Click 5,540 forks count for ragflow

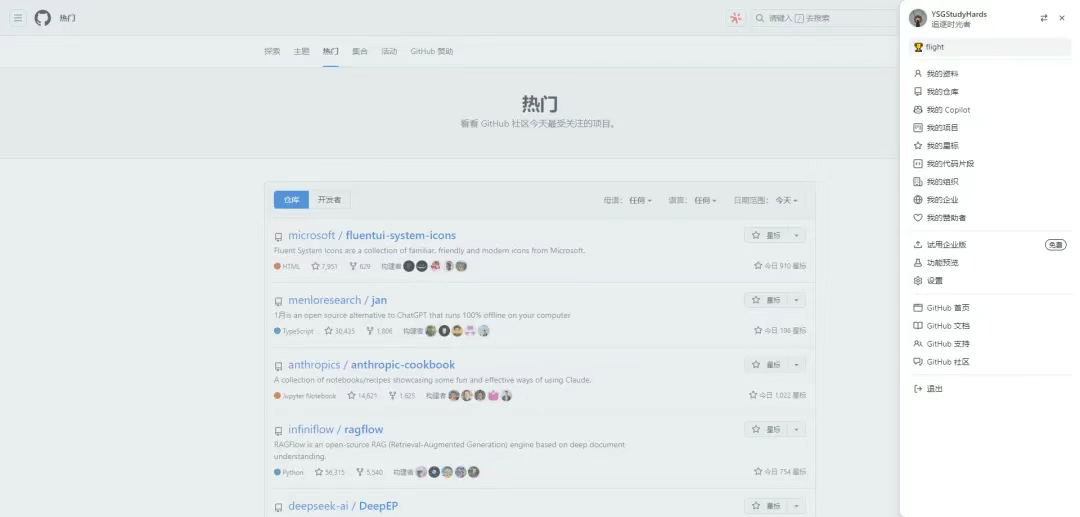pos(370,472)
